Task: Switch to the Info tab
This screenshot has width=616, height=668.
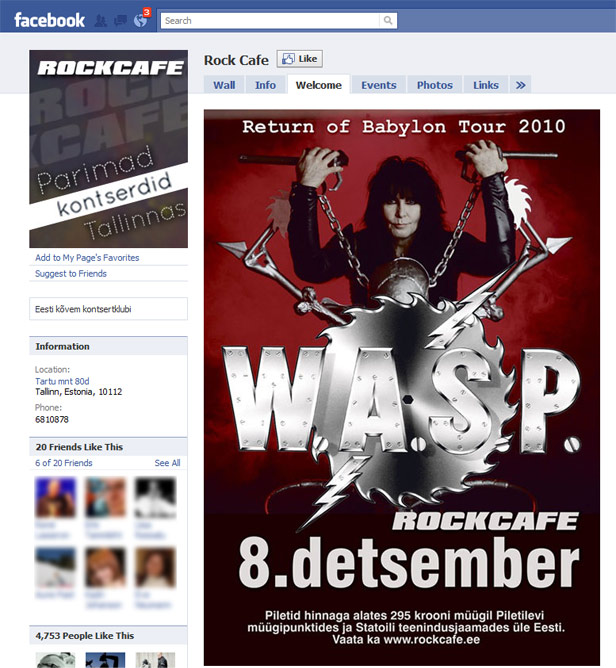Action: tap(265, 85)
